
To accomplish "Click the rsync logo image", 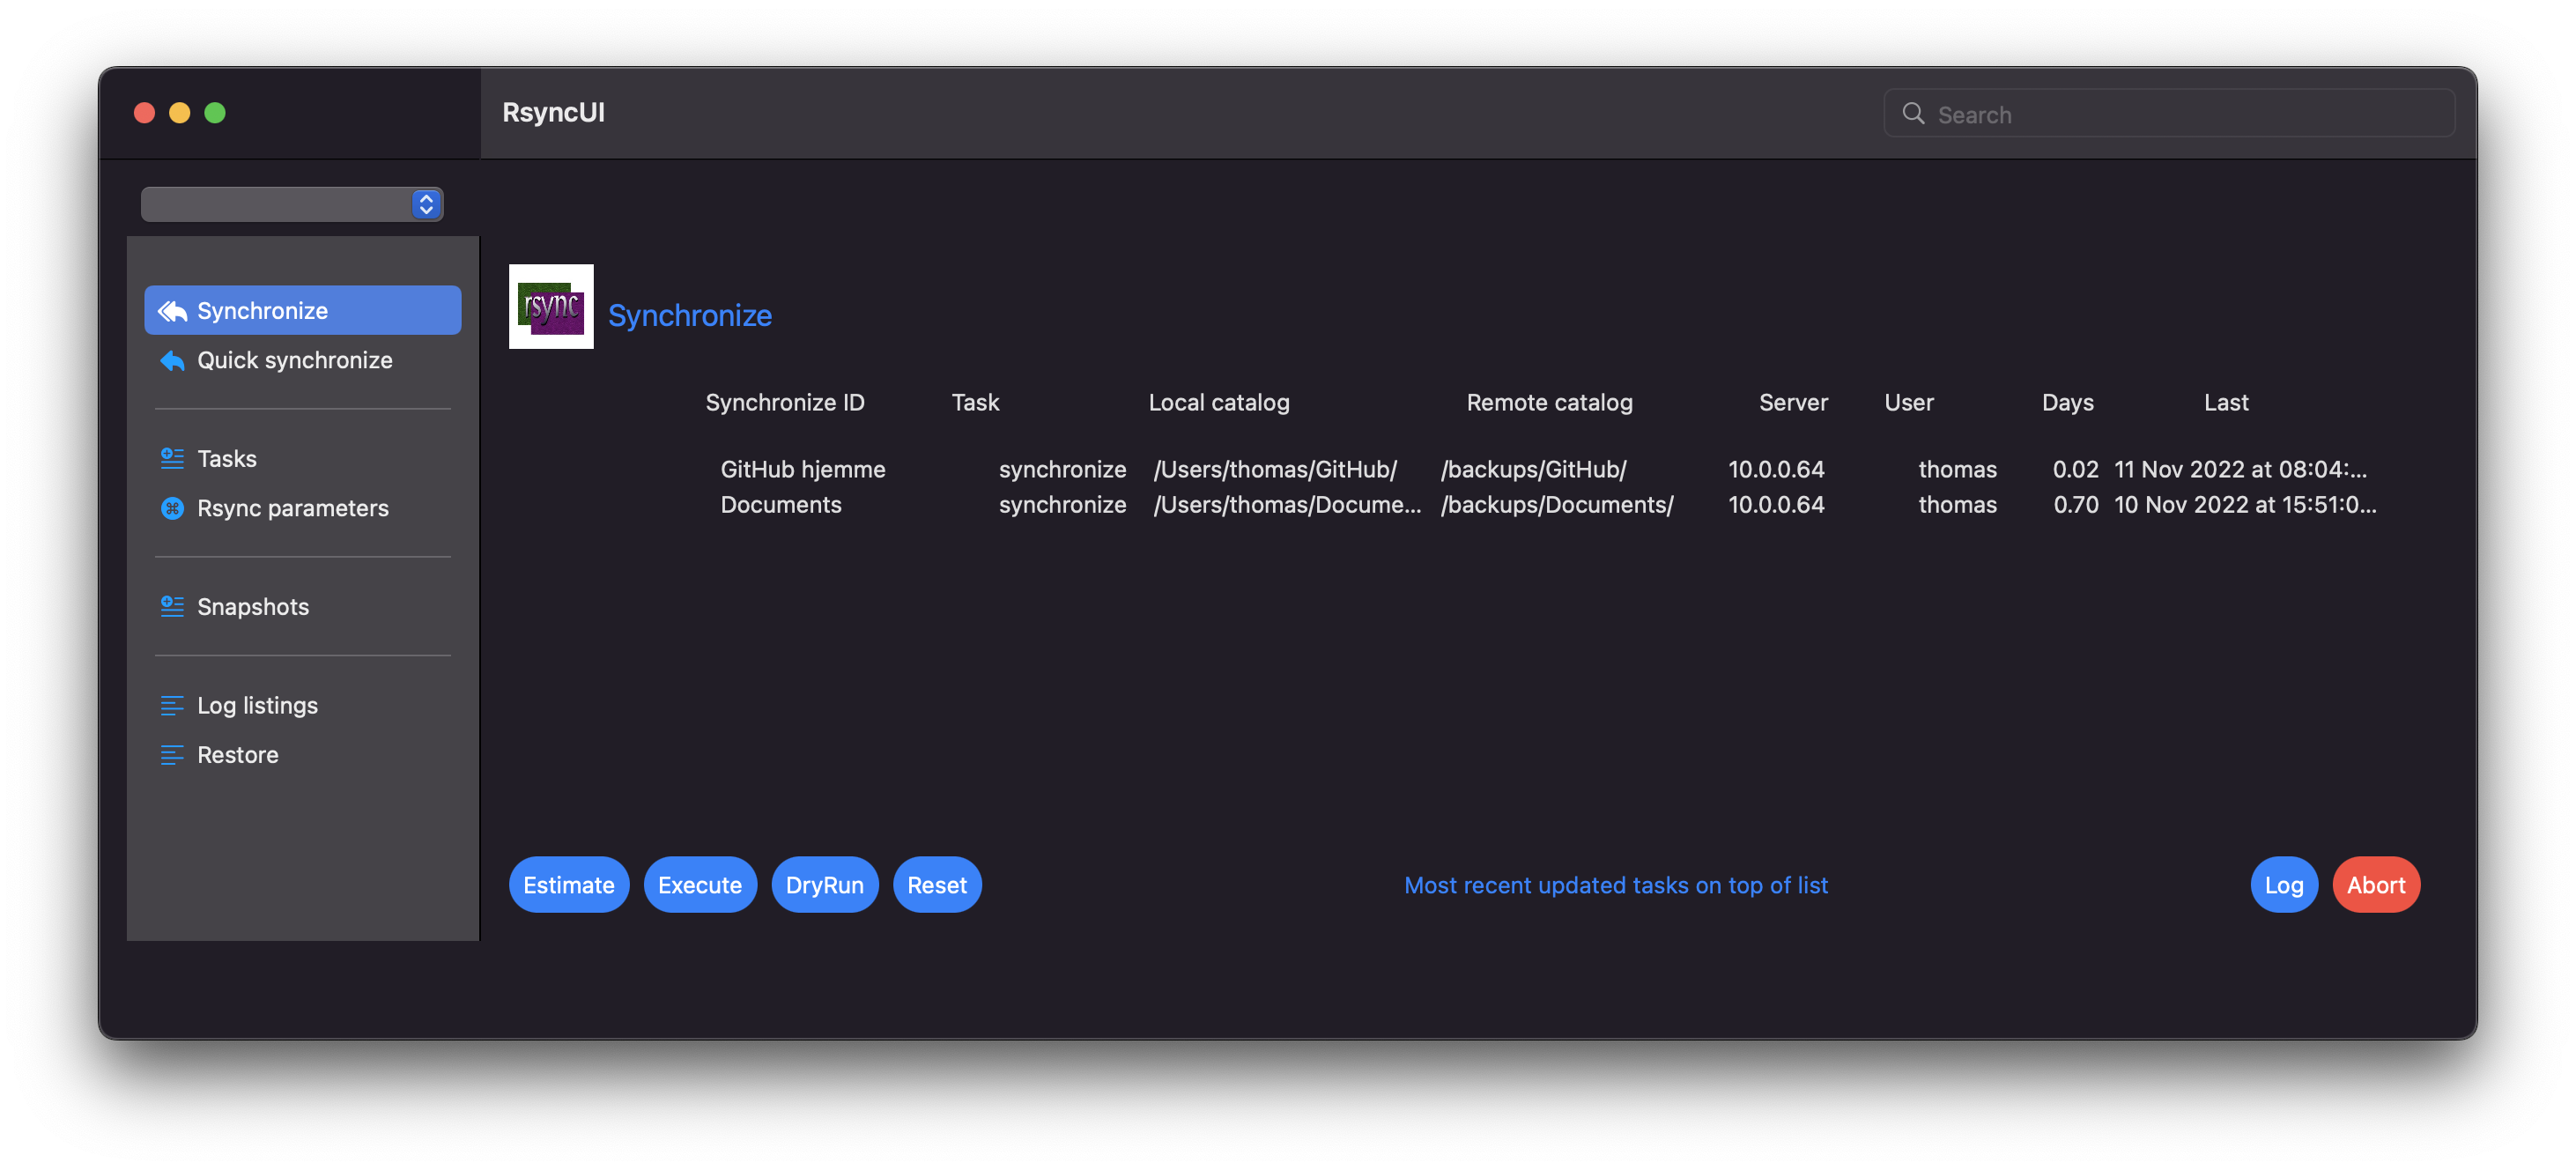I will [551, 307].
